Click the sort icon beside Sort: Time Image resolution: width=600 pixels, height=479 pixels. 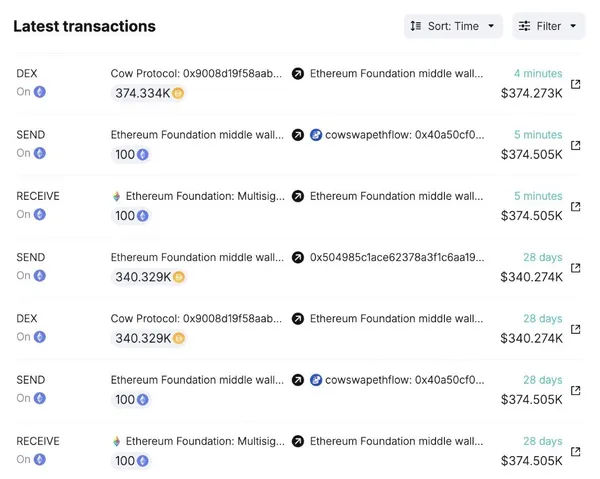pyautogui.click(x=416, y=26)
